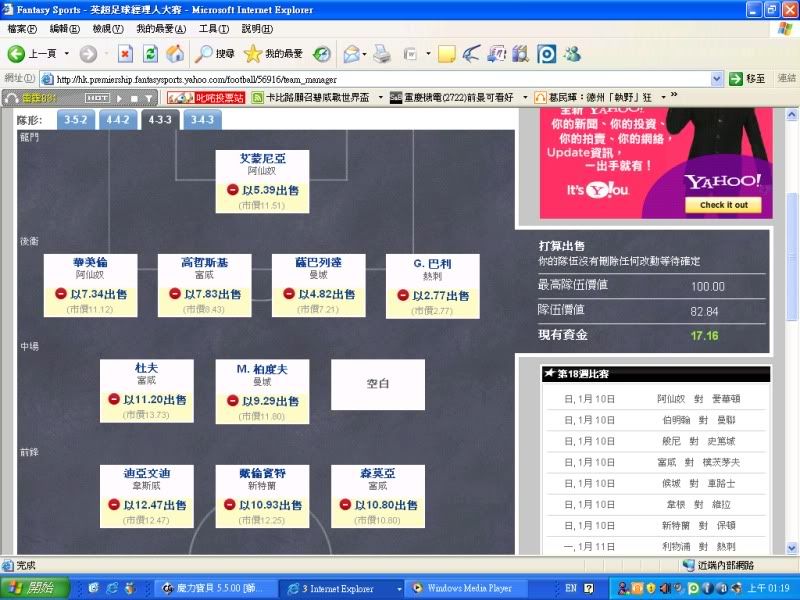
Task: Expand the address bar URL dropdown
Action: (x=717, y=79)
